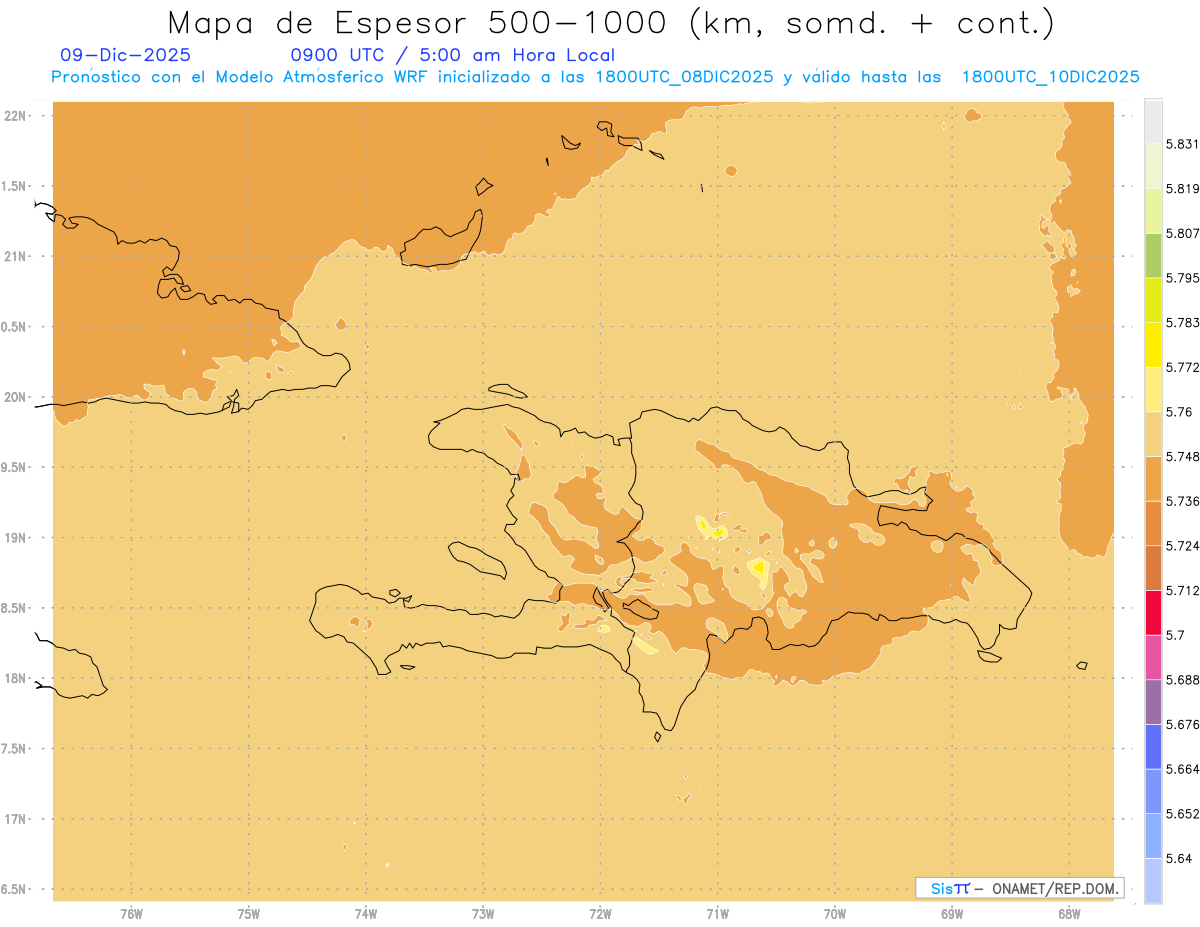This screenshot has height=927, width=1200.
Task: Click the 70W longitude label
Action: (x=835, y=914)
